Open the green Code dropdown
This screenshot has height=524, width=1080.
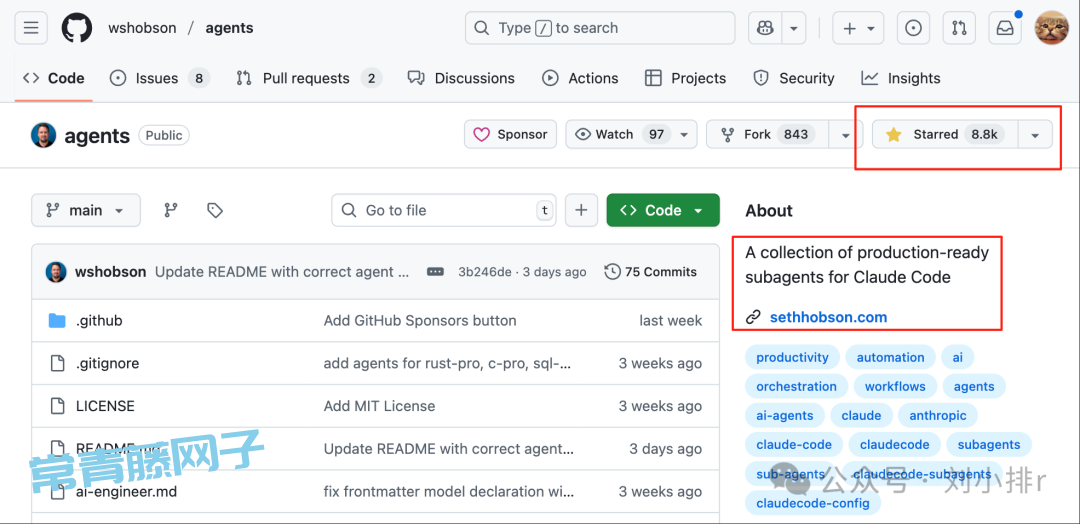(x=663, y=210)
